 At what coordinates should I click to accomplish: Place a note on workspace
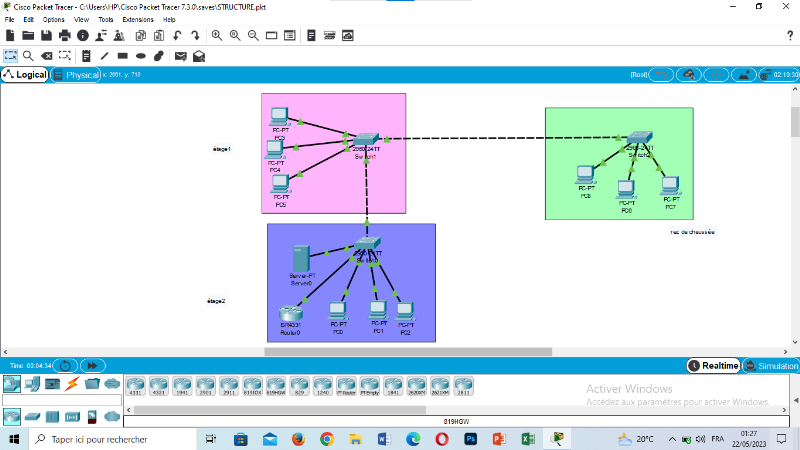tap(86, 56)
